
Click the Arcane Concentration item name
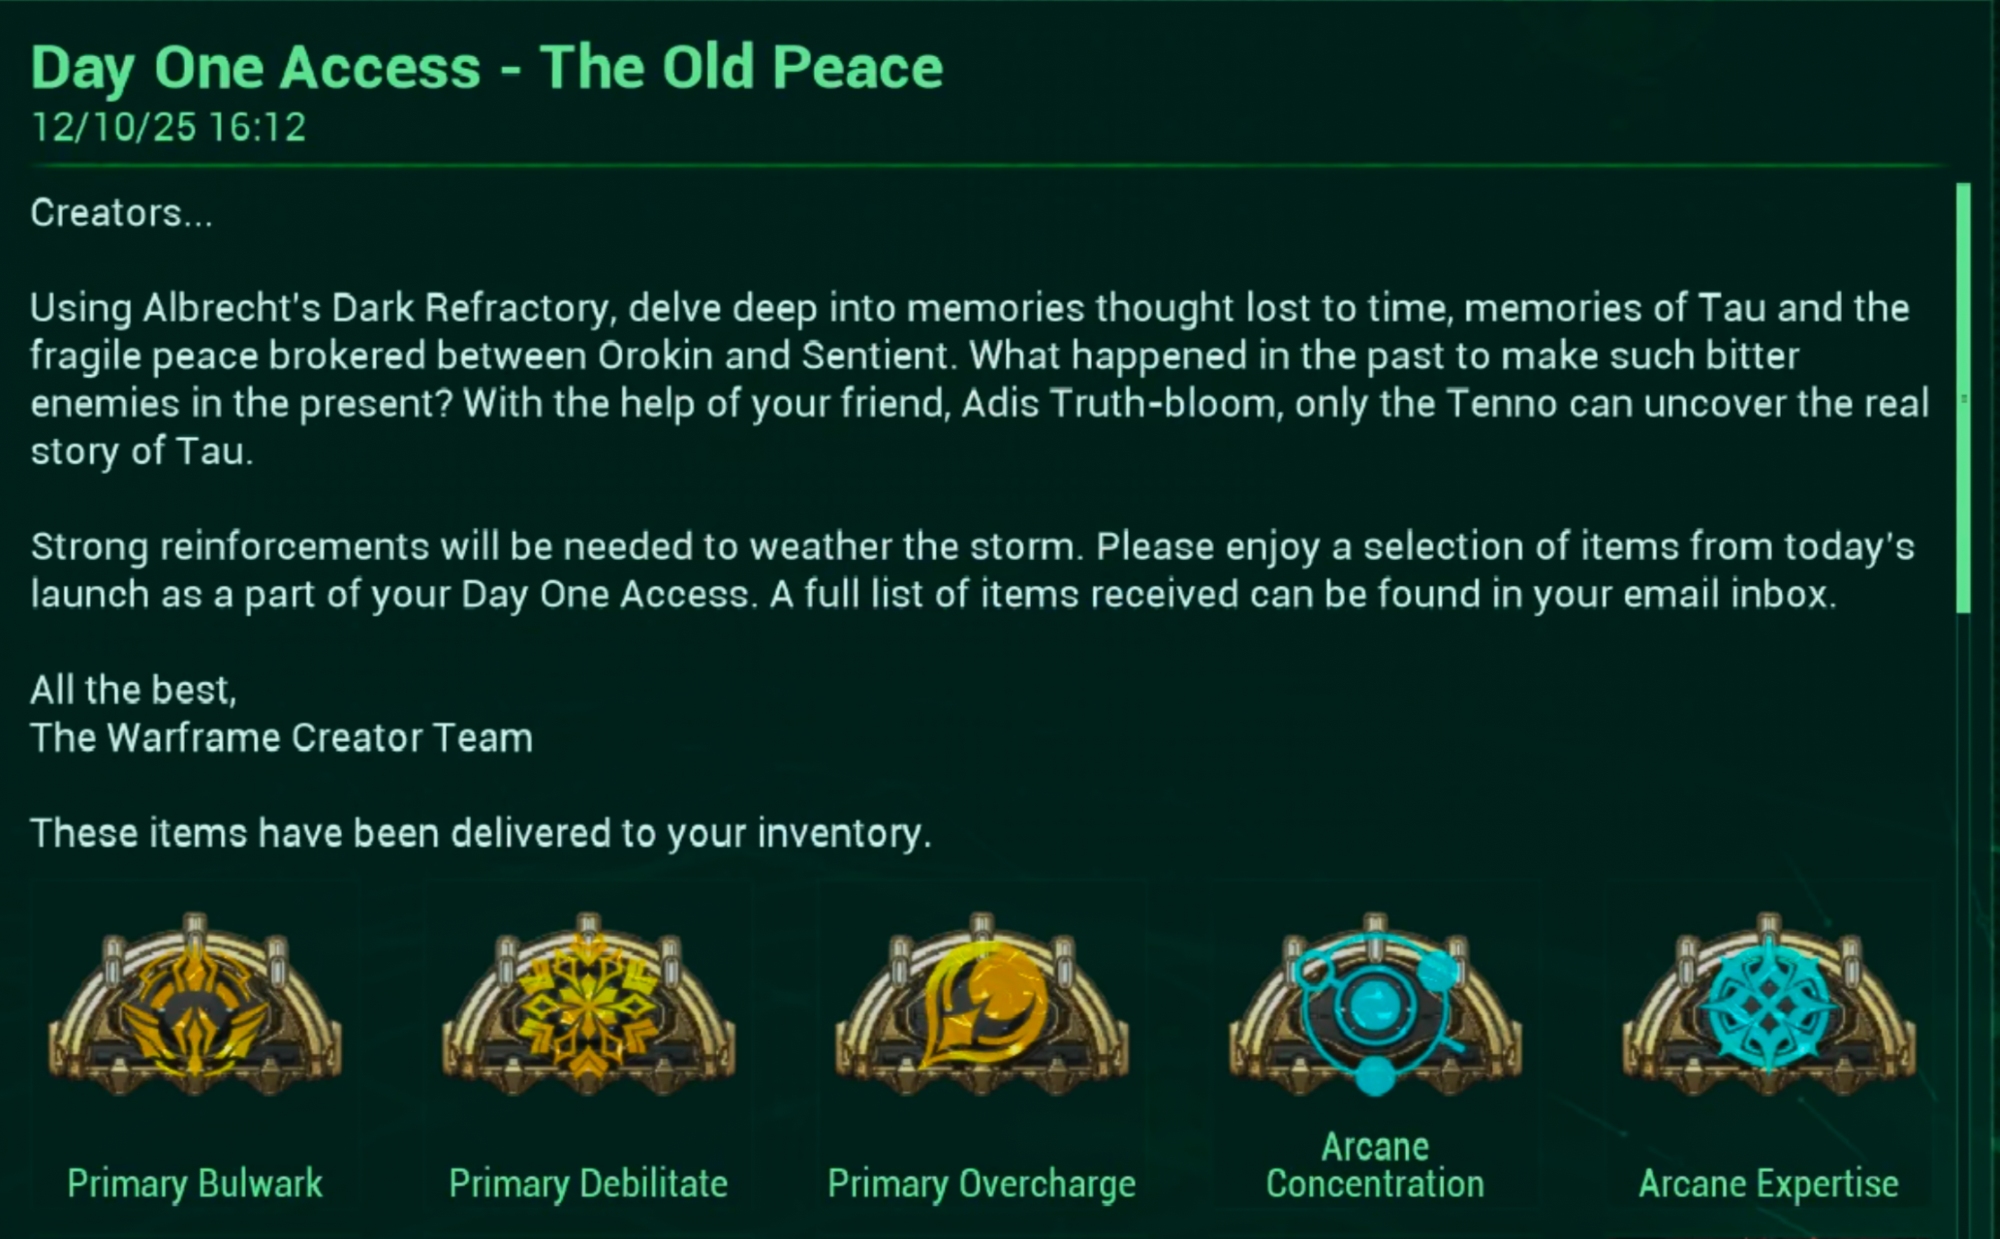[x=1375, y=1166]
